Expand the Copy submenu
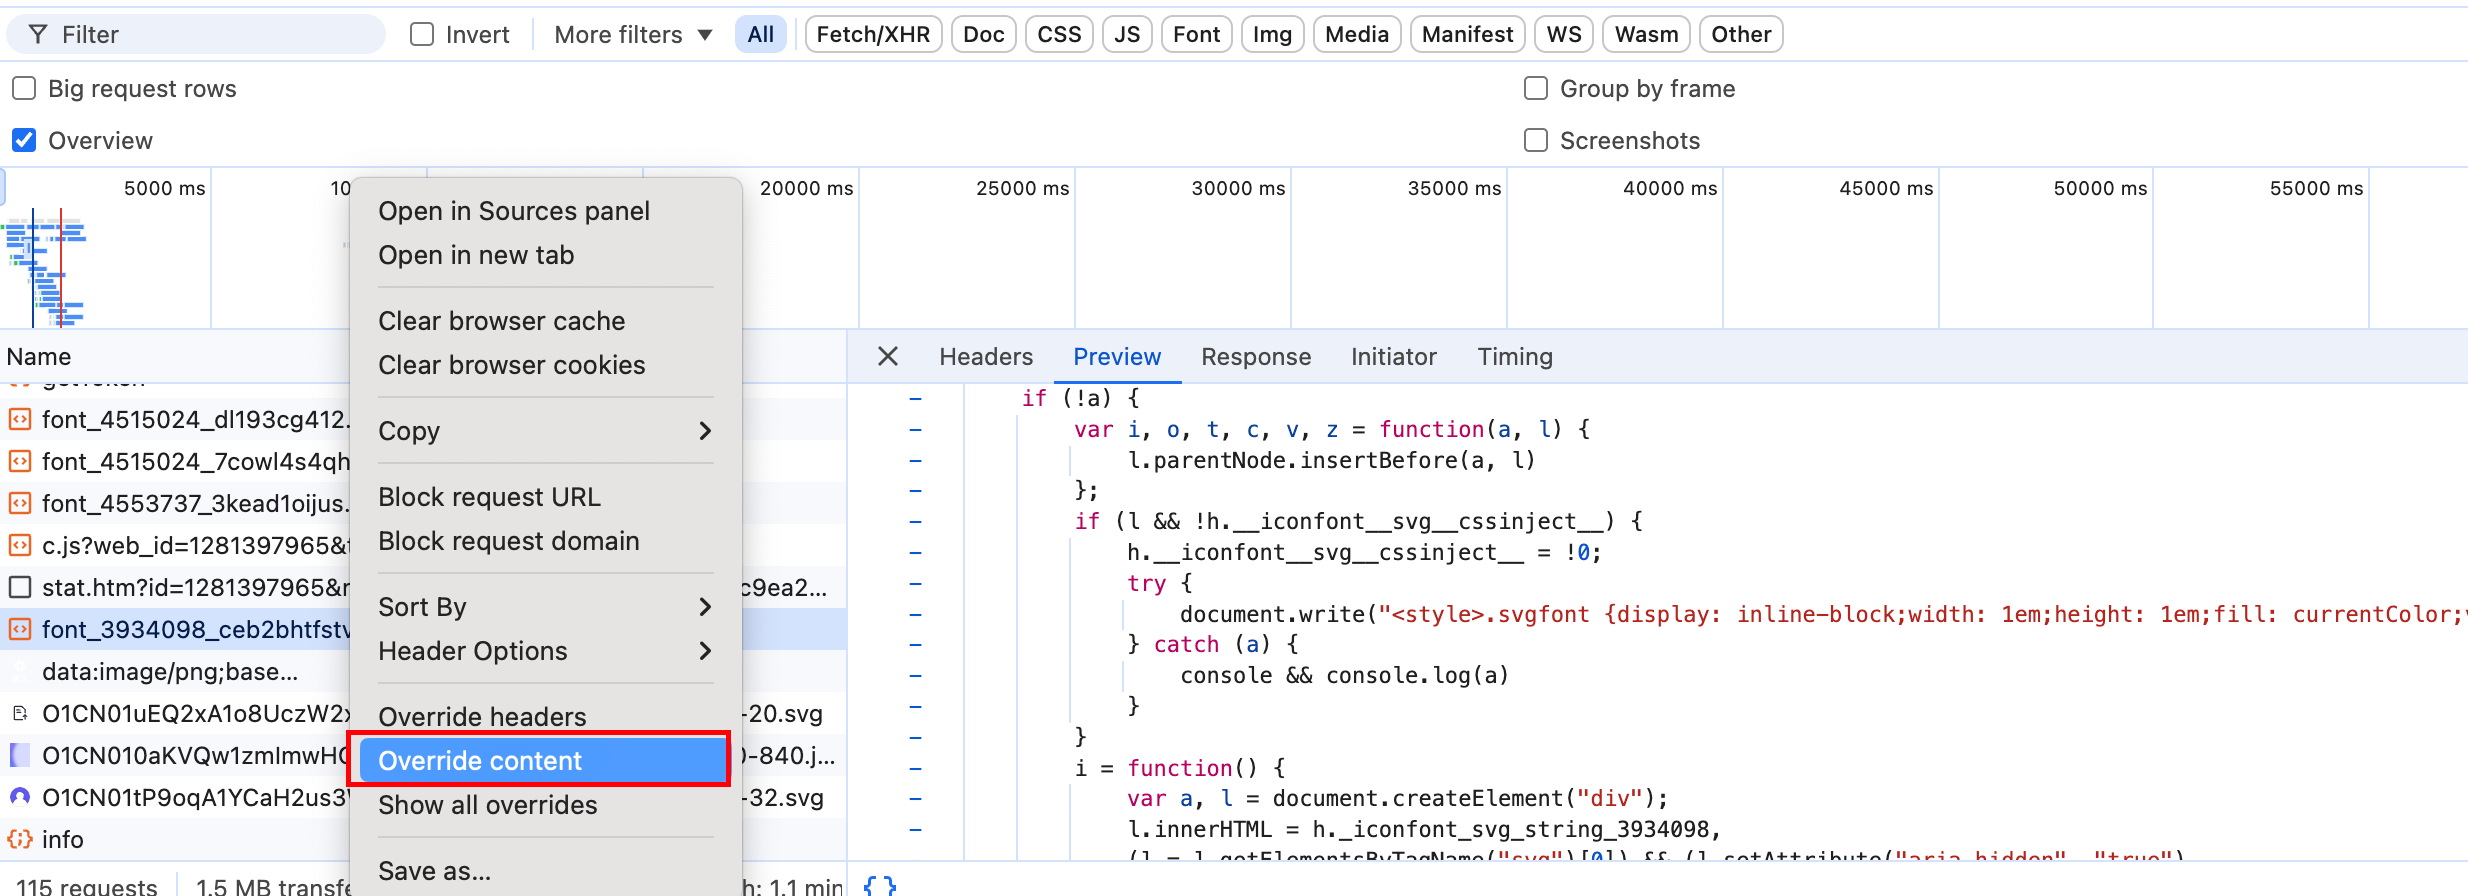Viewport: 2468px width, 896px height. point(544,431)
